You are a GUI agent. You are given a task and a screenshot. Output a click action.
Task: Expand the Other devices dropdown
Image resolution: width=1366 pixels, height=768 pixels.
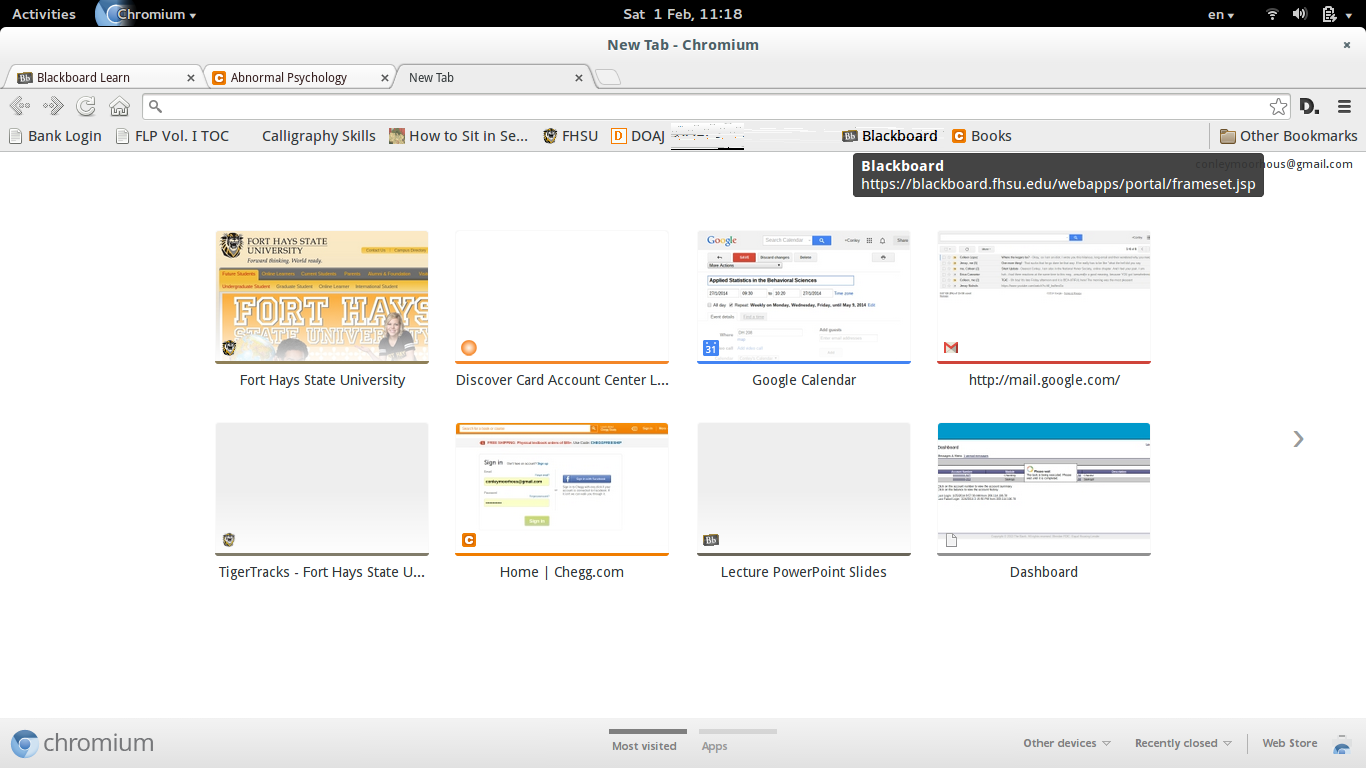pyautogui.click(x=1066, y=743)
